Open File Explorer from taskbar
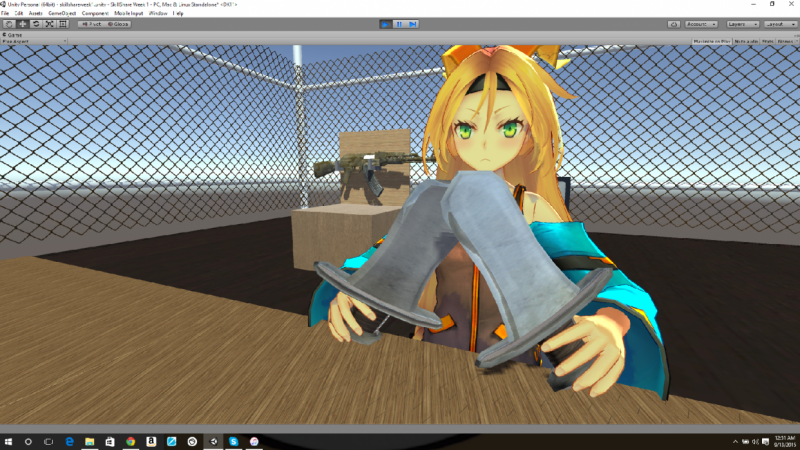 point(90,442)
